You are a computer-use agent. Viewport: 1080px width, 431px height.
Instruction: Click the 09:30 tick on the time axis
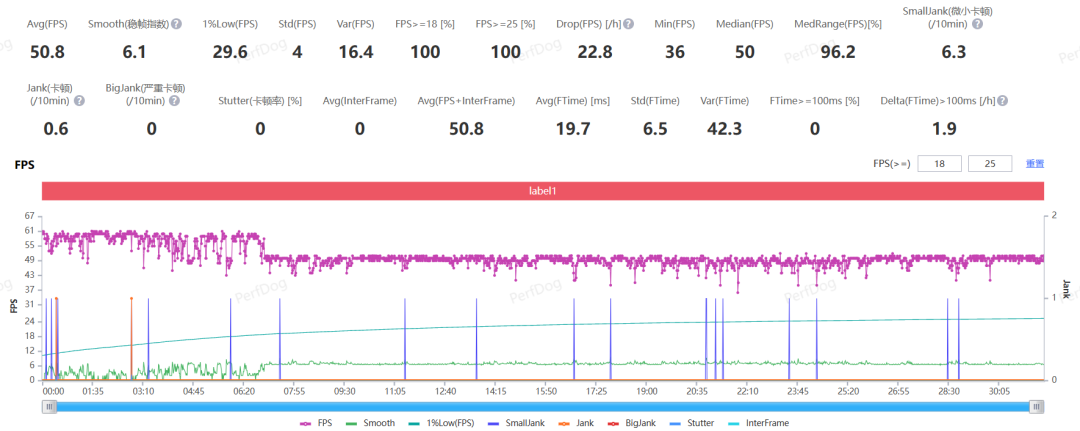point(344,391)
